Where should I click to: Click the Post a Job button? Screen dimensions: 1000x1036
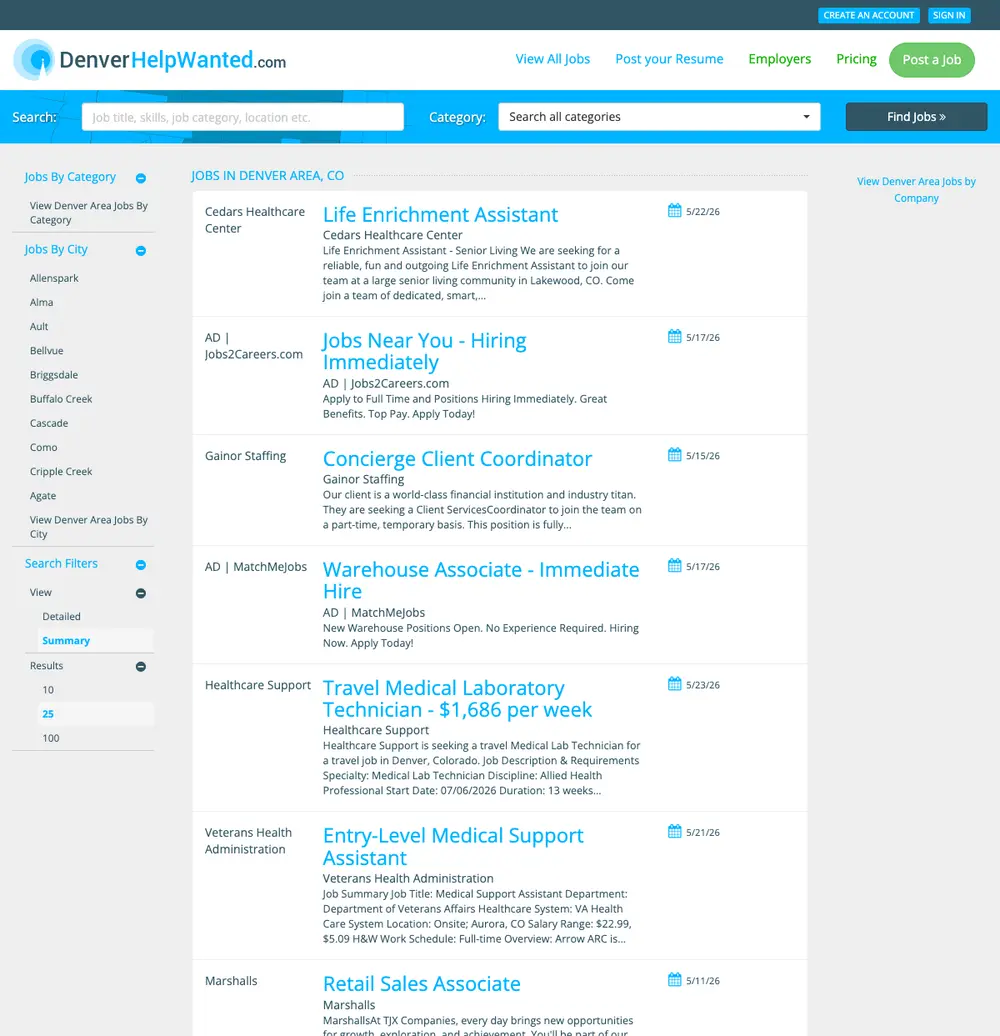coord(931,60)
